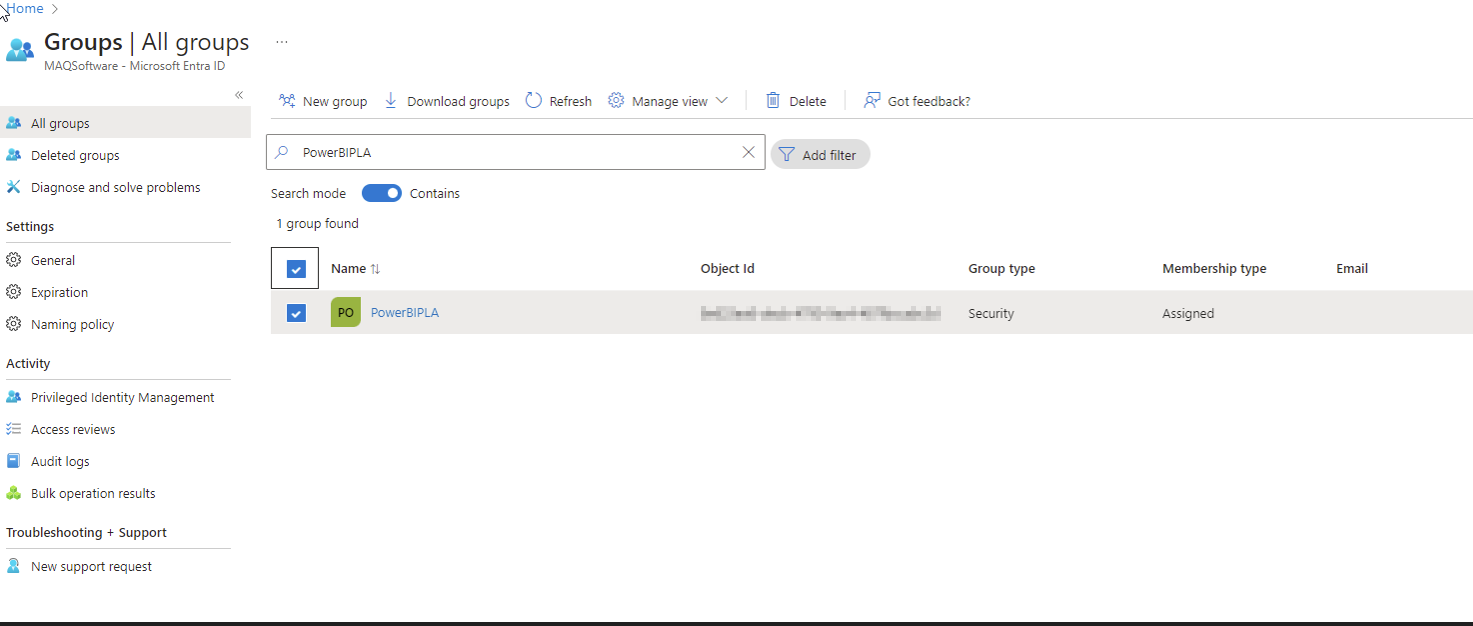Screen dimensions: 1473x626
Task: Uncheck the PowerBIPLA row checkbox
Action: click(296, 313)
